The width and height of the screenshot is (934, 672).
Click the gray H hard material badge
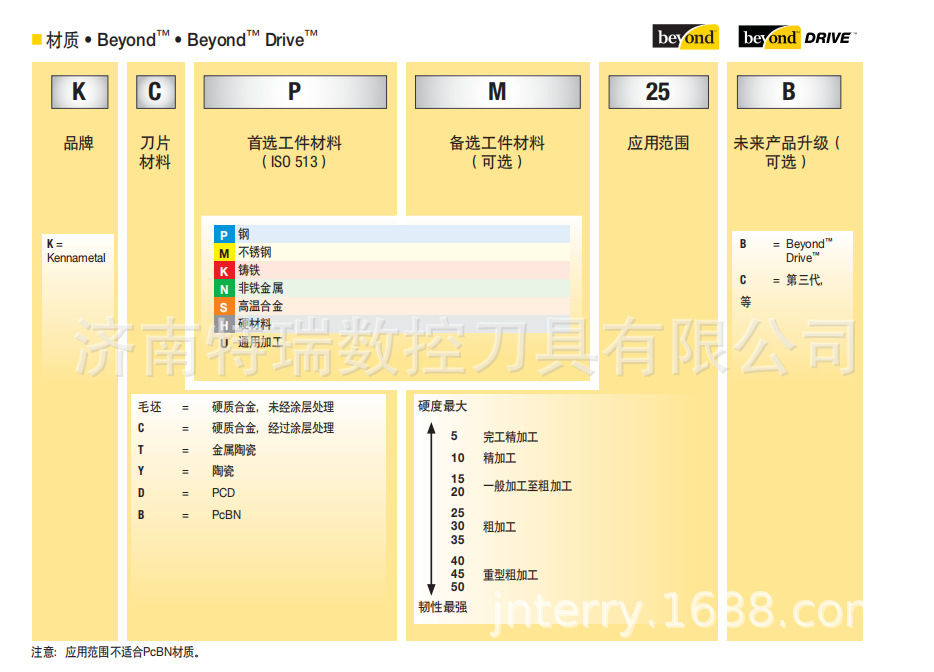[x=223, y=325]
